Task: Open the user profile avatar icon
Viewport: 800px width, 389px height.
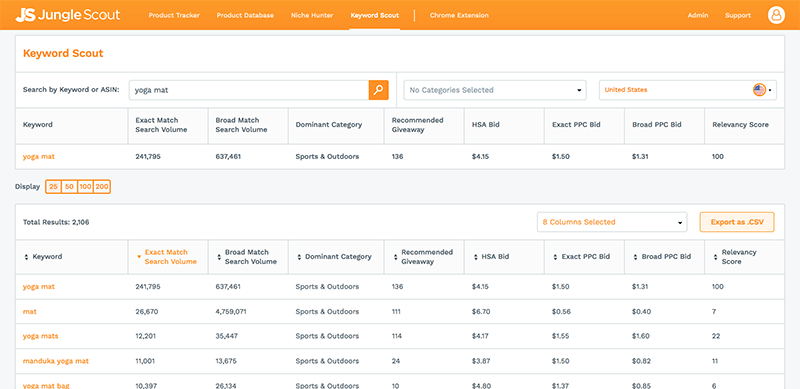Action: [776, 15]
